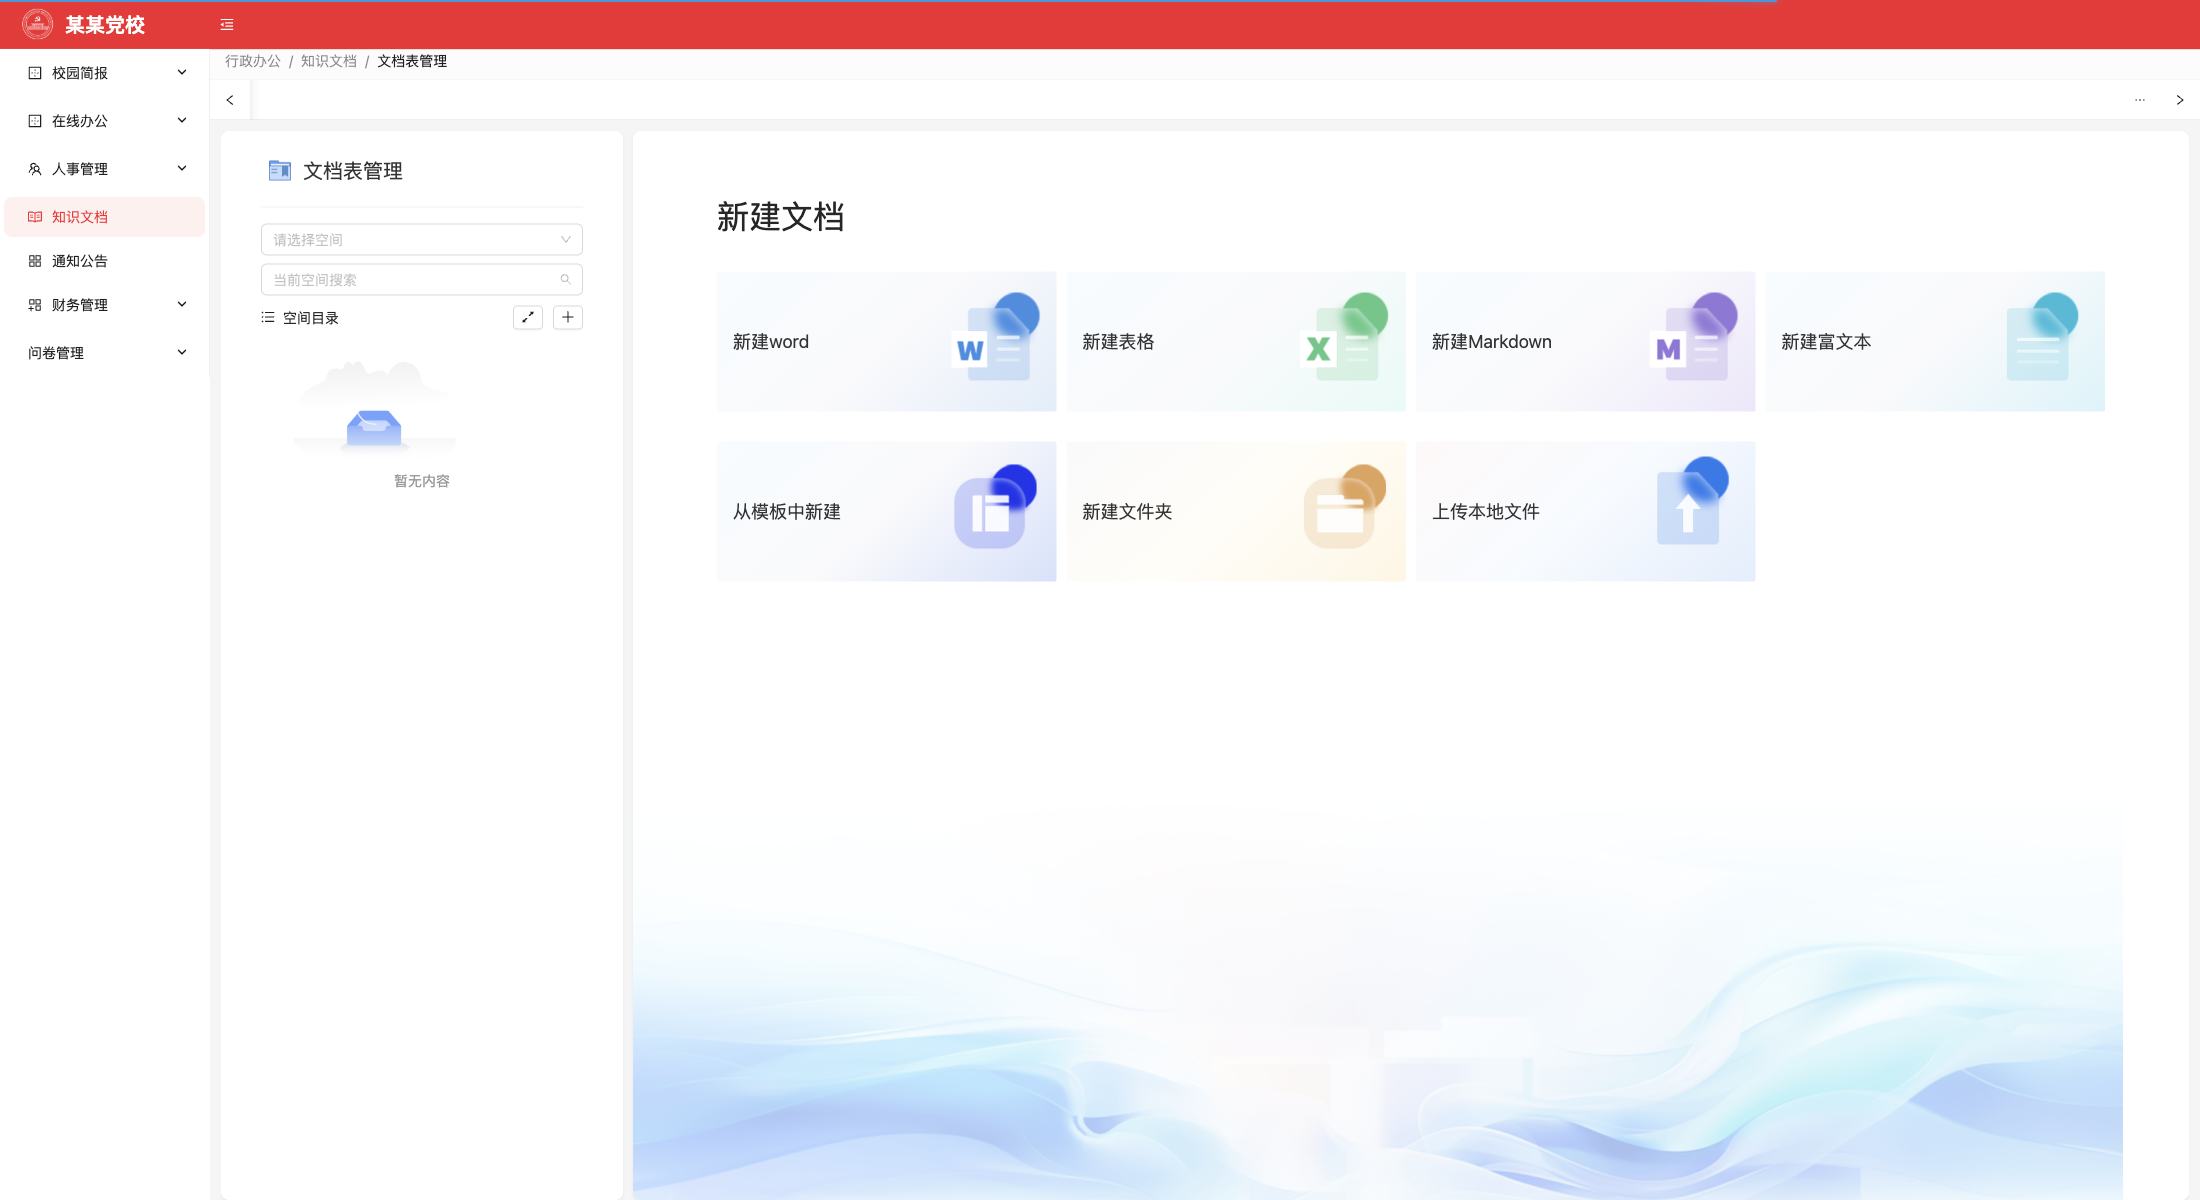Click the 知识文档 breadcrumb link
Viewport: 2200px width, 1200px height.
coord(329,61)
